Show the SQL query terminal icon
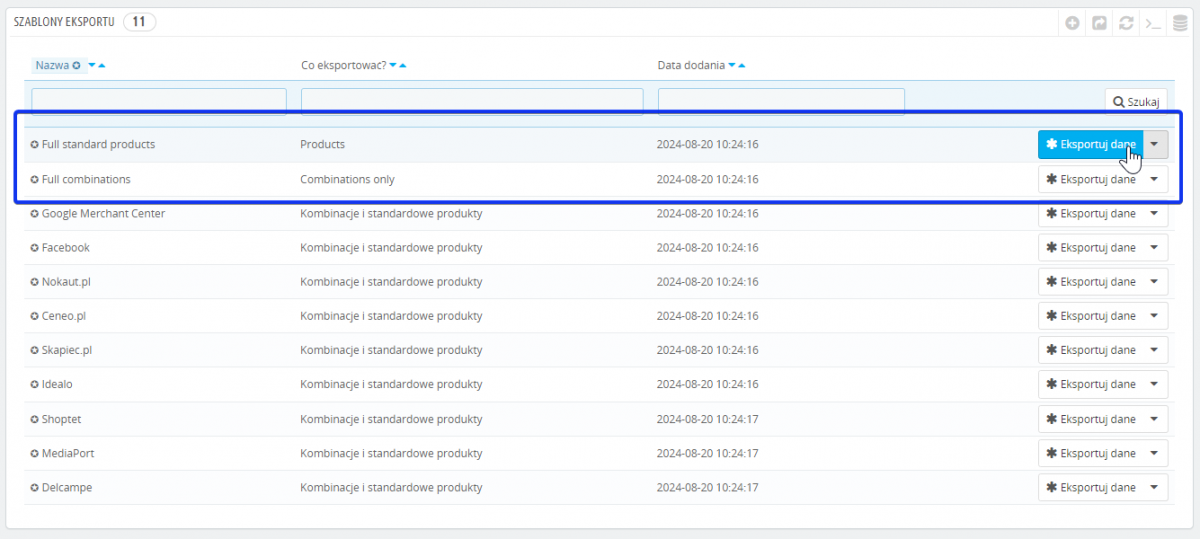1200x539 pixels. pos(1153,22)
